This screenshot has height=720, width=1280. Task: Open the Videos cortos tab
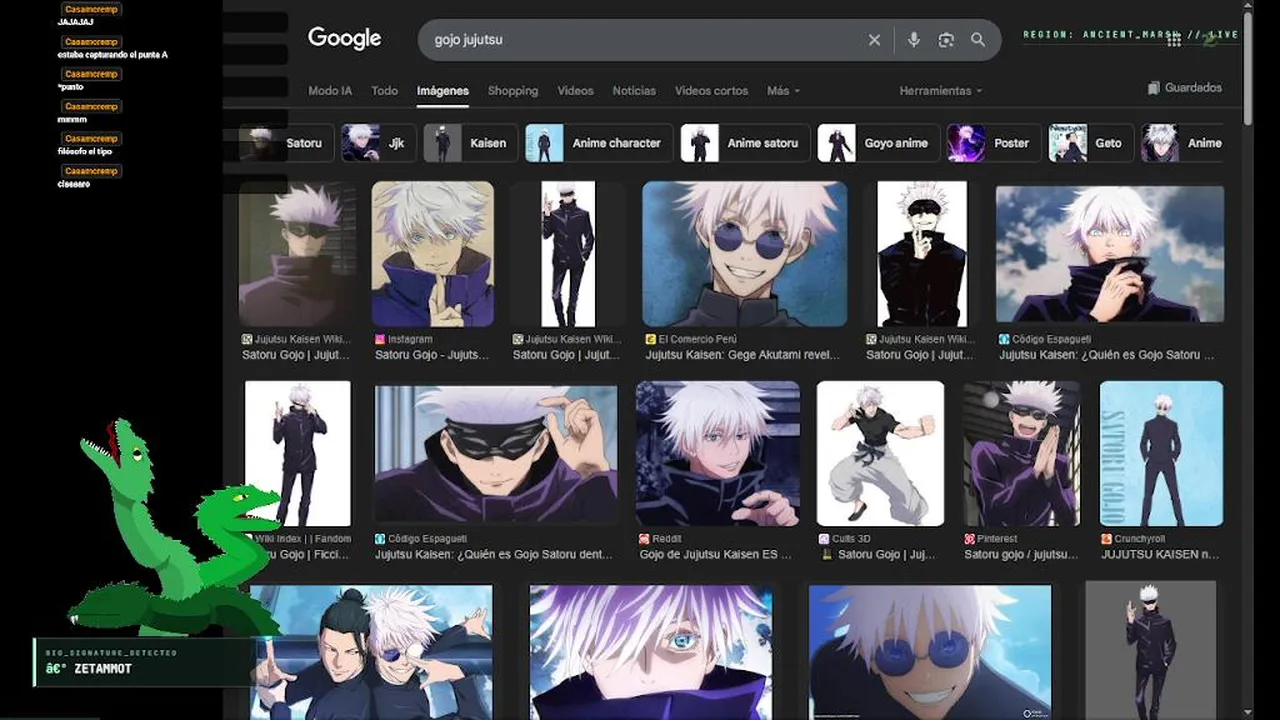(711, 91)
